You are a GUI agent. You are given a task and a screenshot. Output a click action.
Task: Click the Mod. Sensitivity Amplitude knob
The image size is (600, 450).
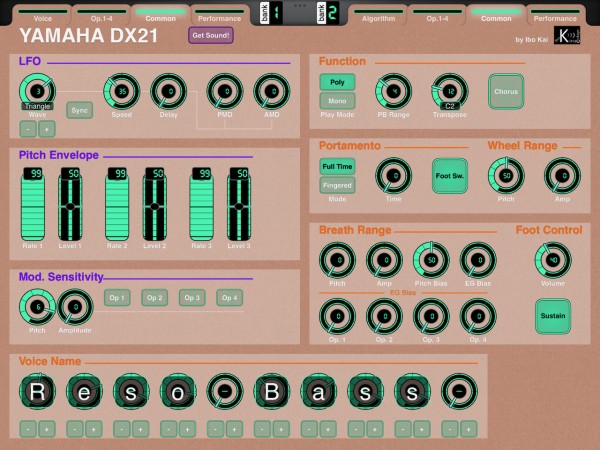pos(75,307)
